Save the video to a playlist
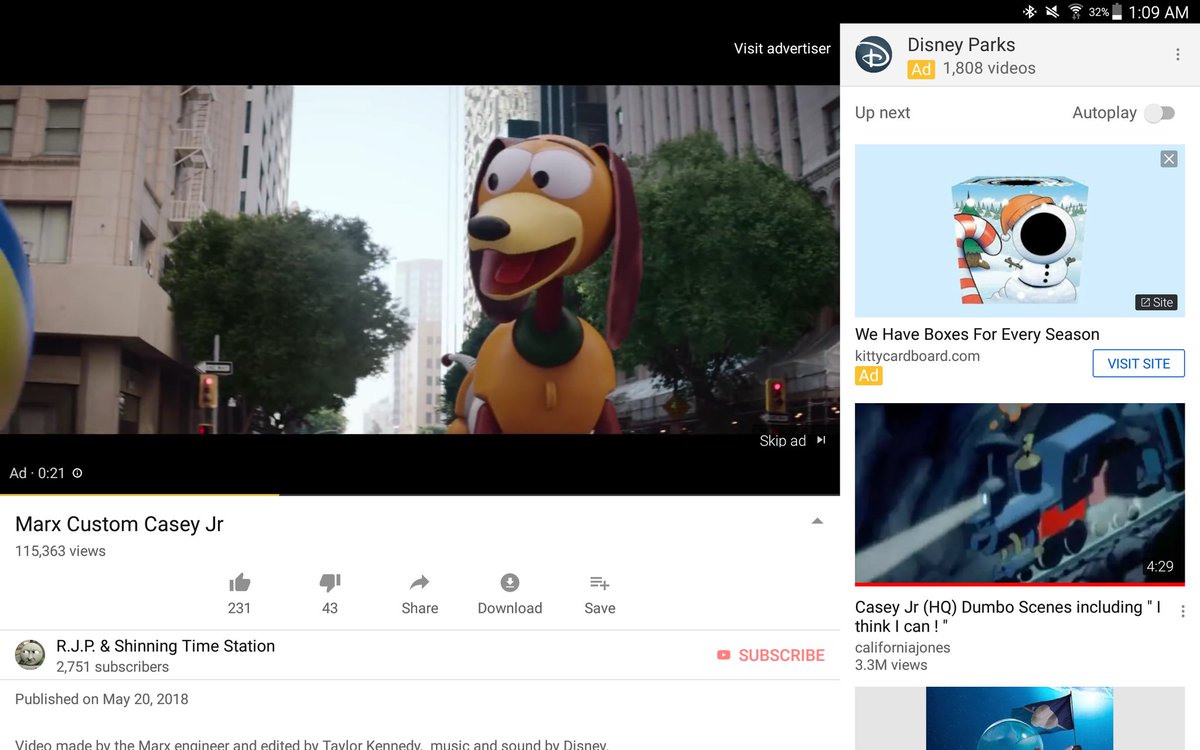 pos(600,582)
